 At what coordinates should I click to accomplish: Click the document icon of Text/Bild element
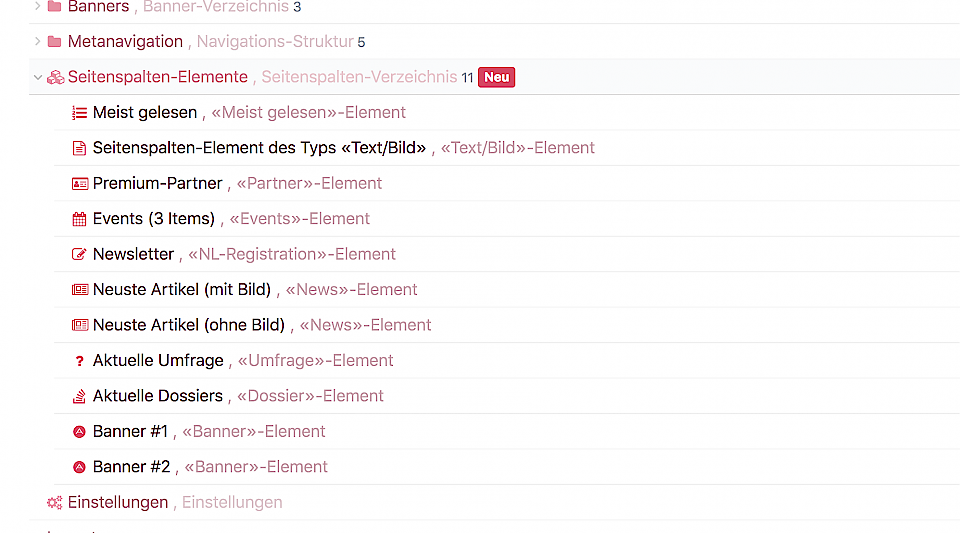[x=80, y=148]
